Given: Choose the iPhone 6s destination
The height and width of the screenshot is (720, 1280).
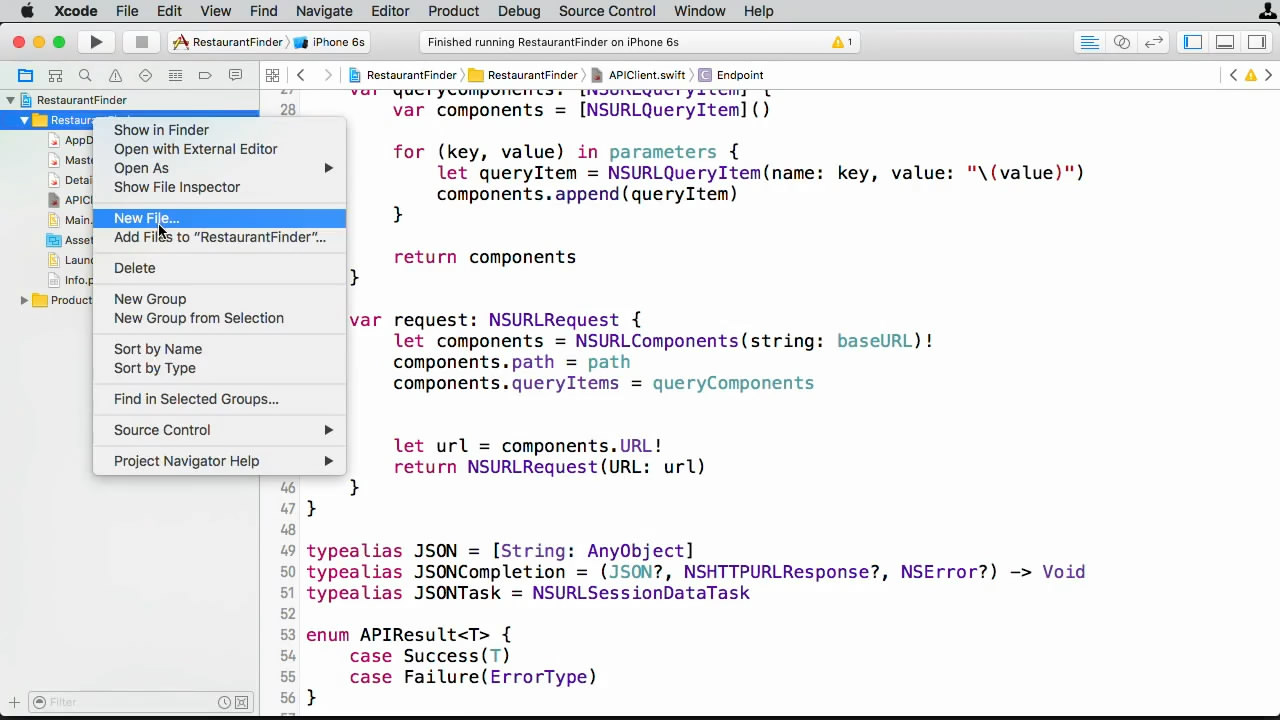Looking at the screenshot, I should 331,42.
